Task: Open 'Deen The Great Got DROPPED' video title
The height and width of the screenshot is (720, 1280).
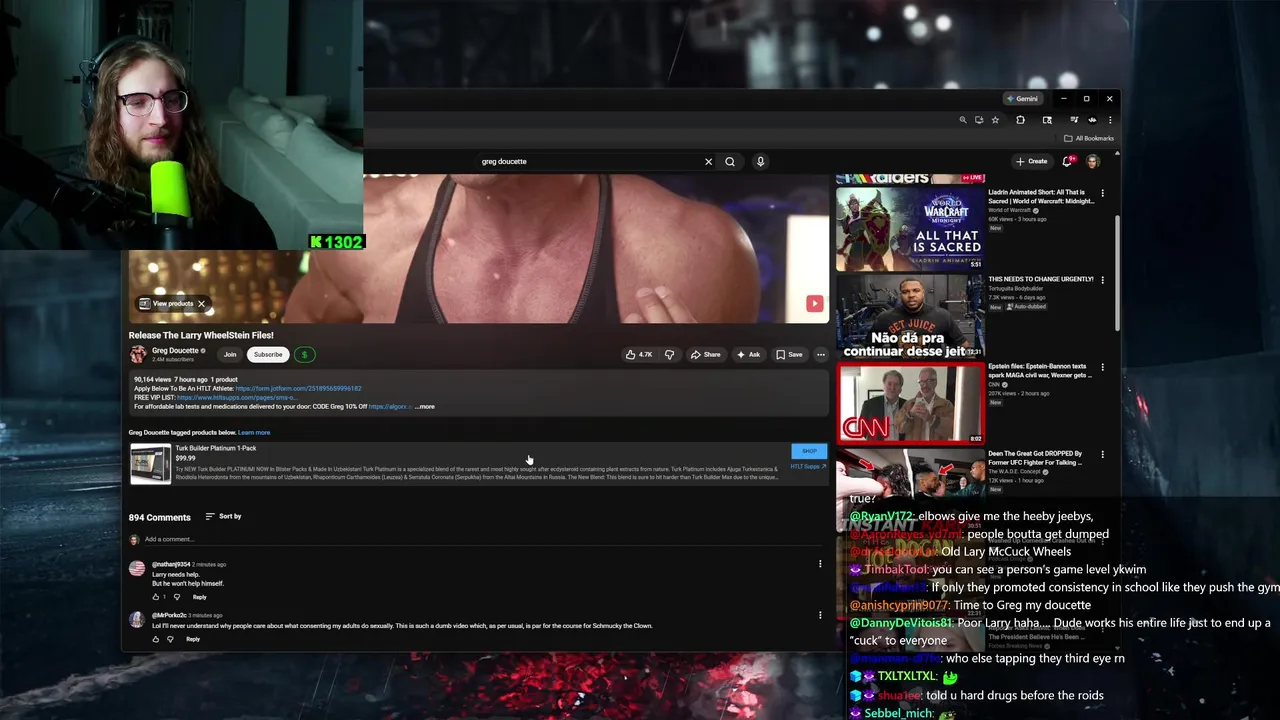Action: 1036,458
